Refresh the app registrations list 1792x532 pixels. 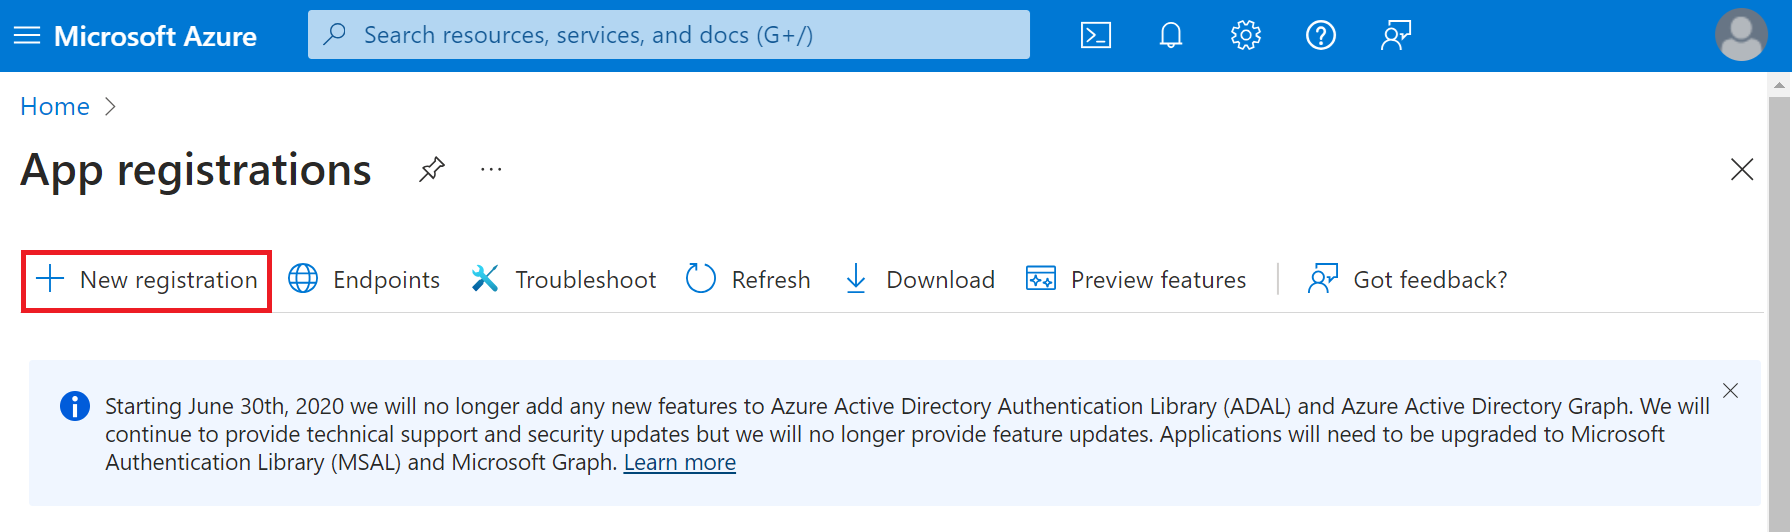click(x=748, y=280)
